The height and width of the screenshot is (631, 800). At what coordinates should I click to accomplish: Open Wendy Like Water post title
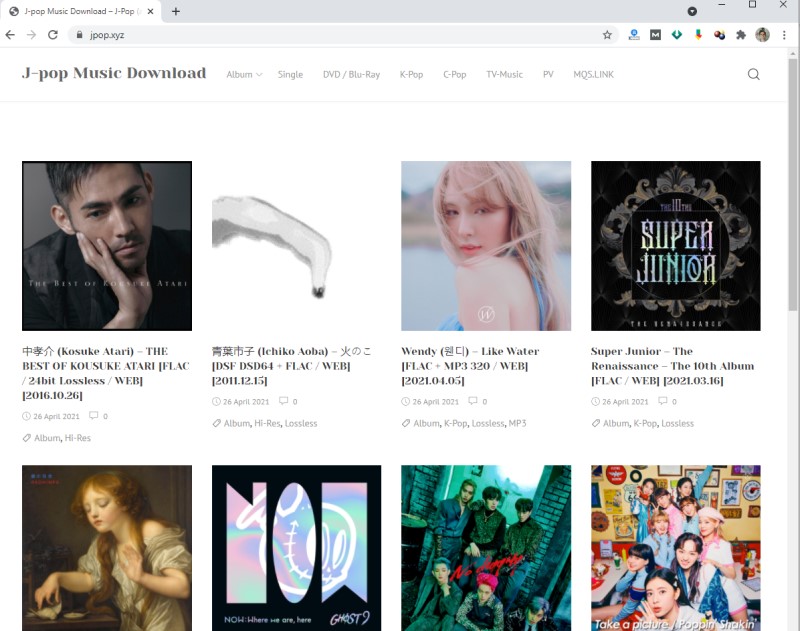click(x=470, y=366)
